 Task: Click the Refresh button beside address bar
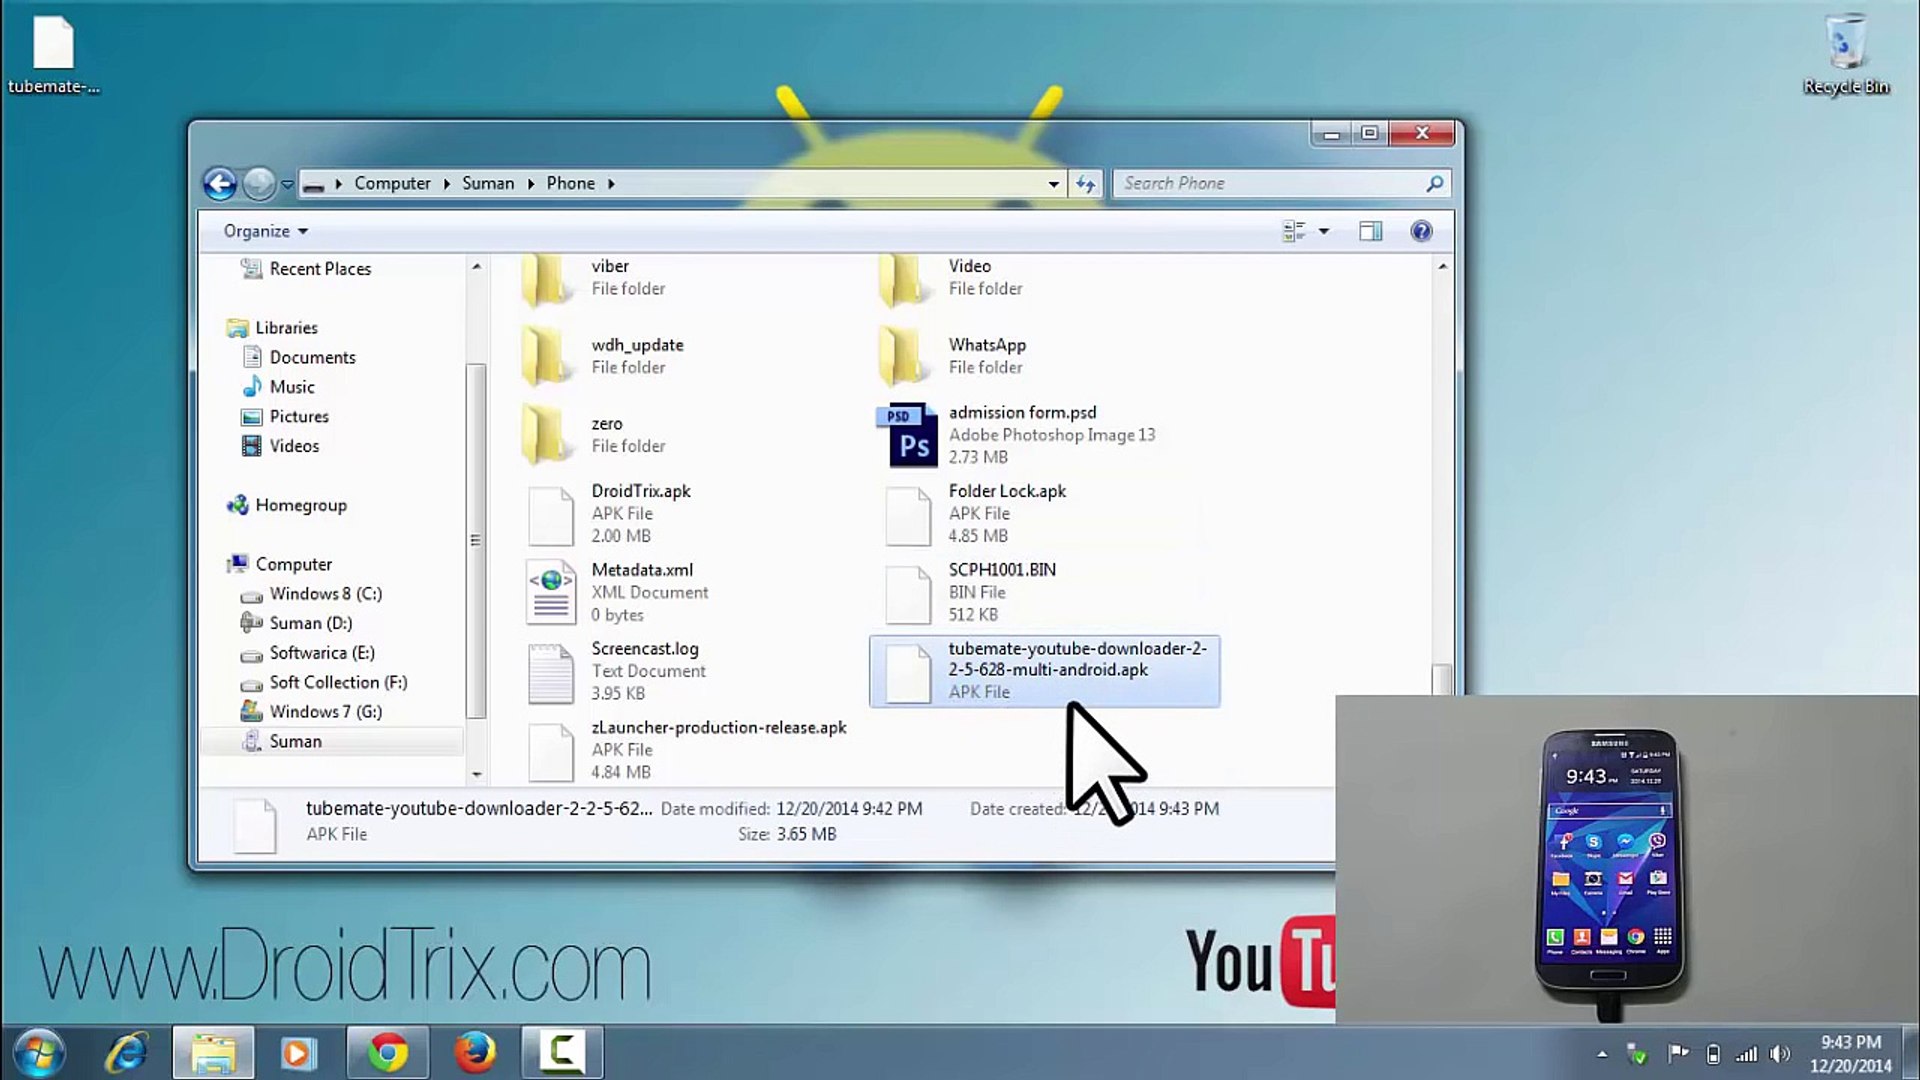click(x=1085, y=184)
